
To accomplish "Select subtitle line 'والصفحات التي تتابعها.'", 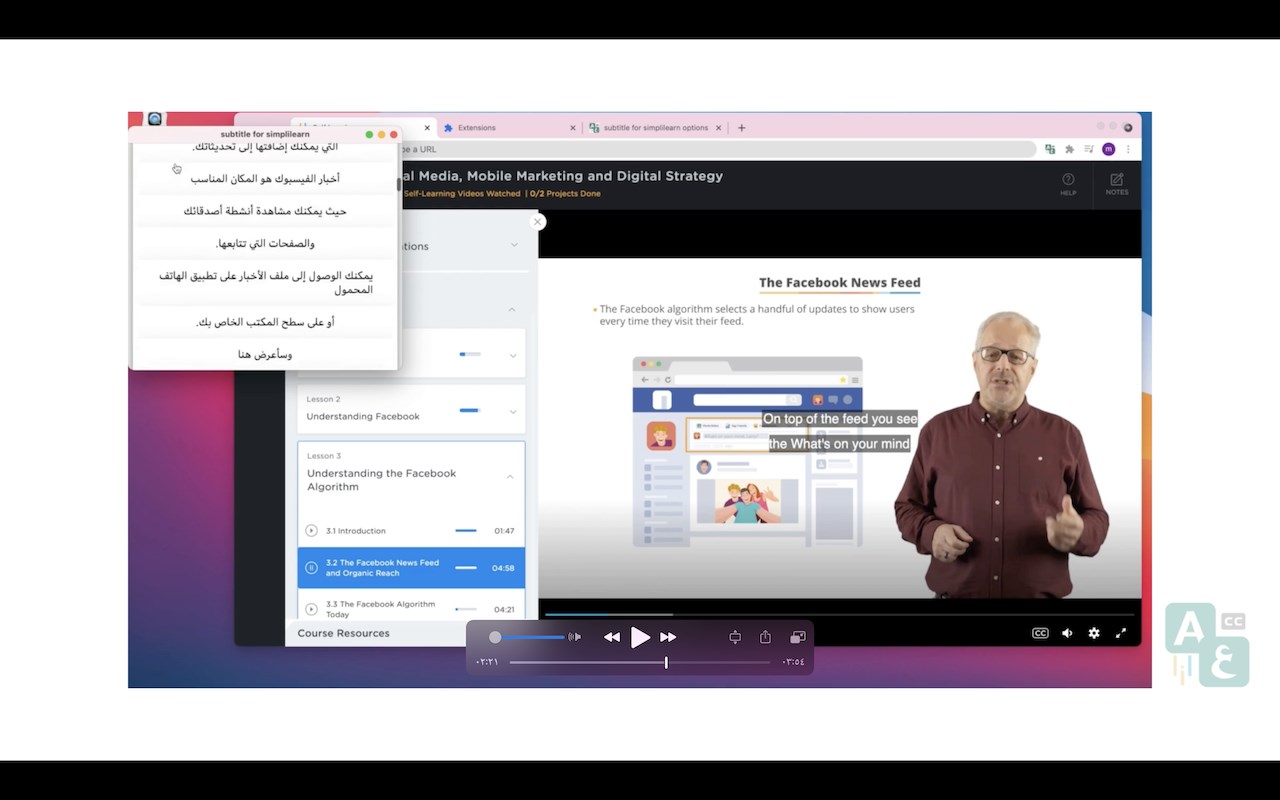I will coord(265,244).
